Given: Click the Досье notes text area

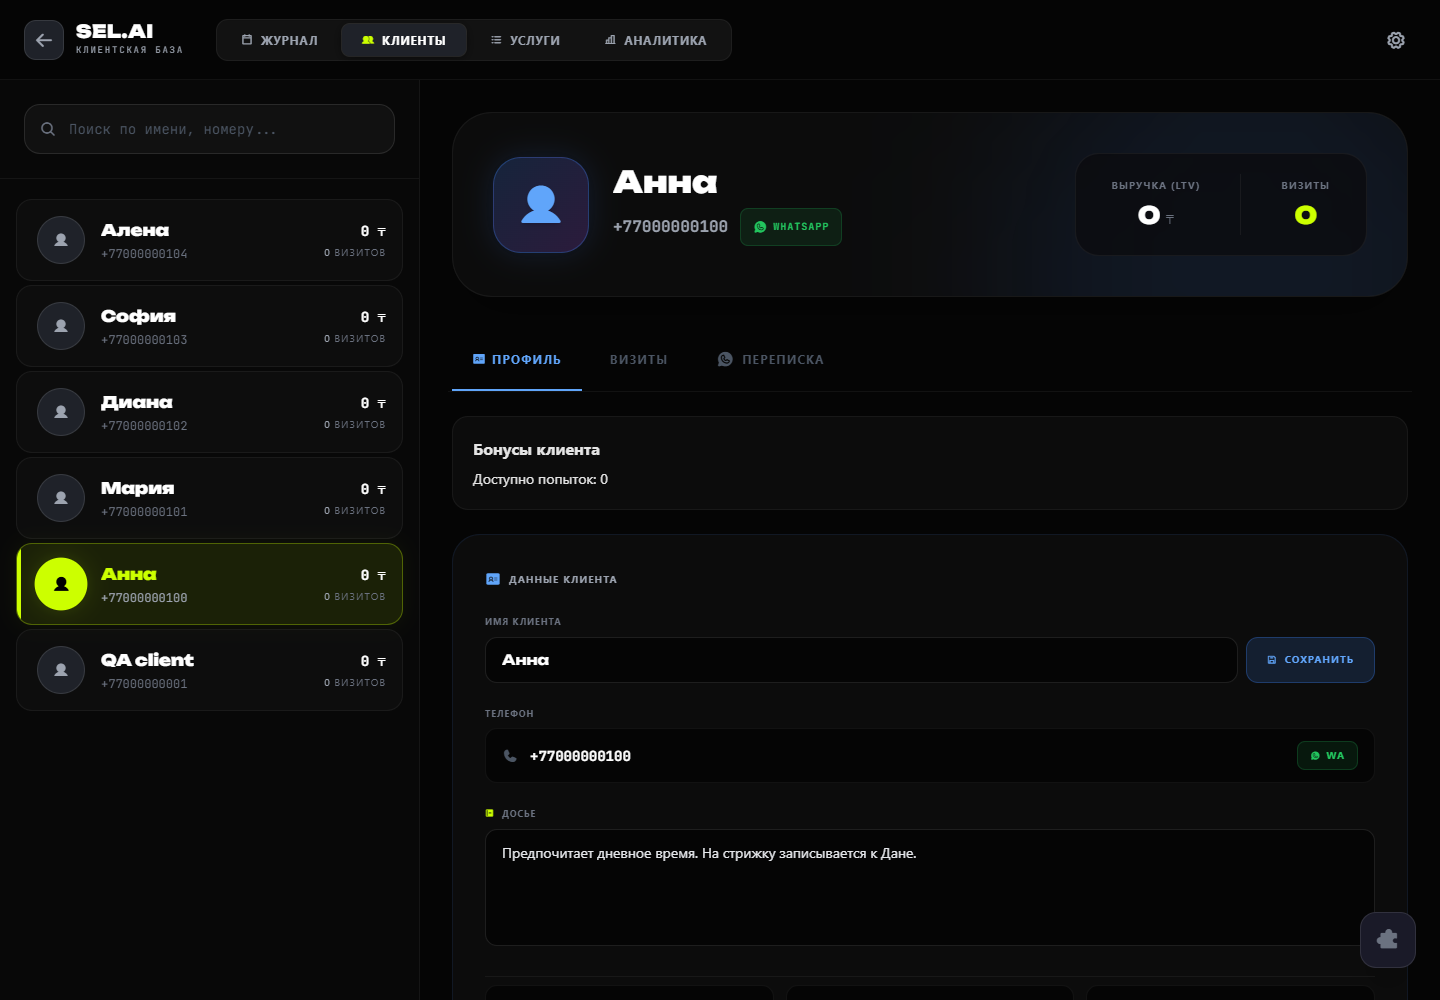Looking at the screenshot, I should click(x=930, y=887).
